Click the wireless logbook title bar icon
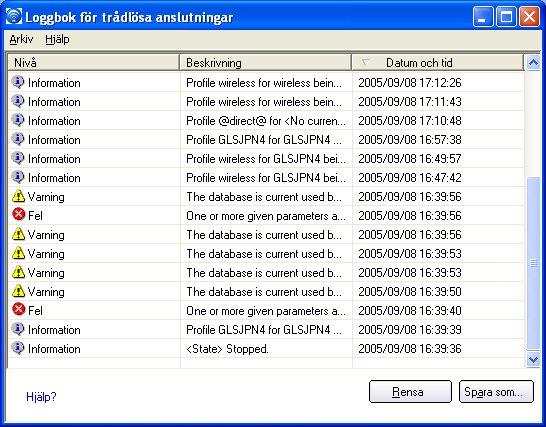546x427 pixels. click(14, 16)
